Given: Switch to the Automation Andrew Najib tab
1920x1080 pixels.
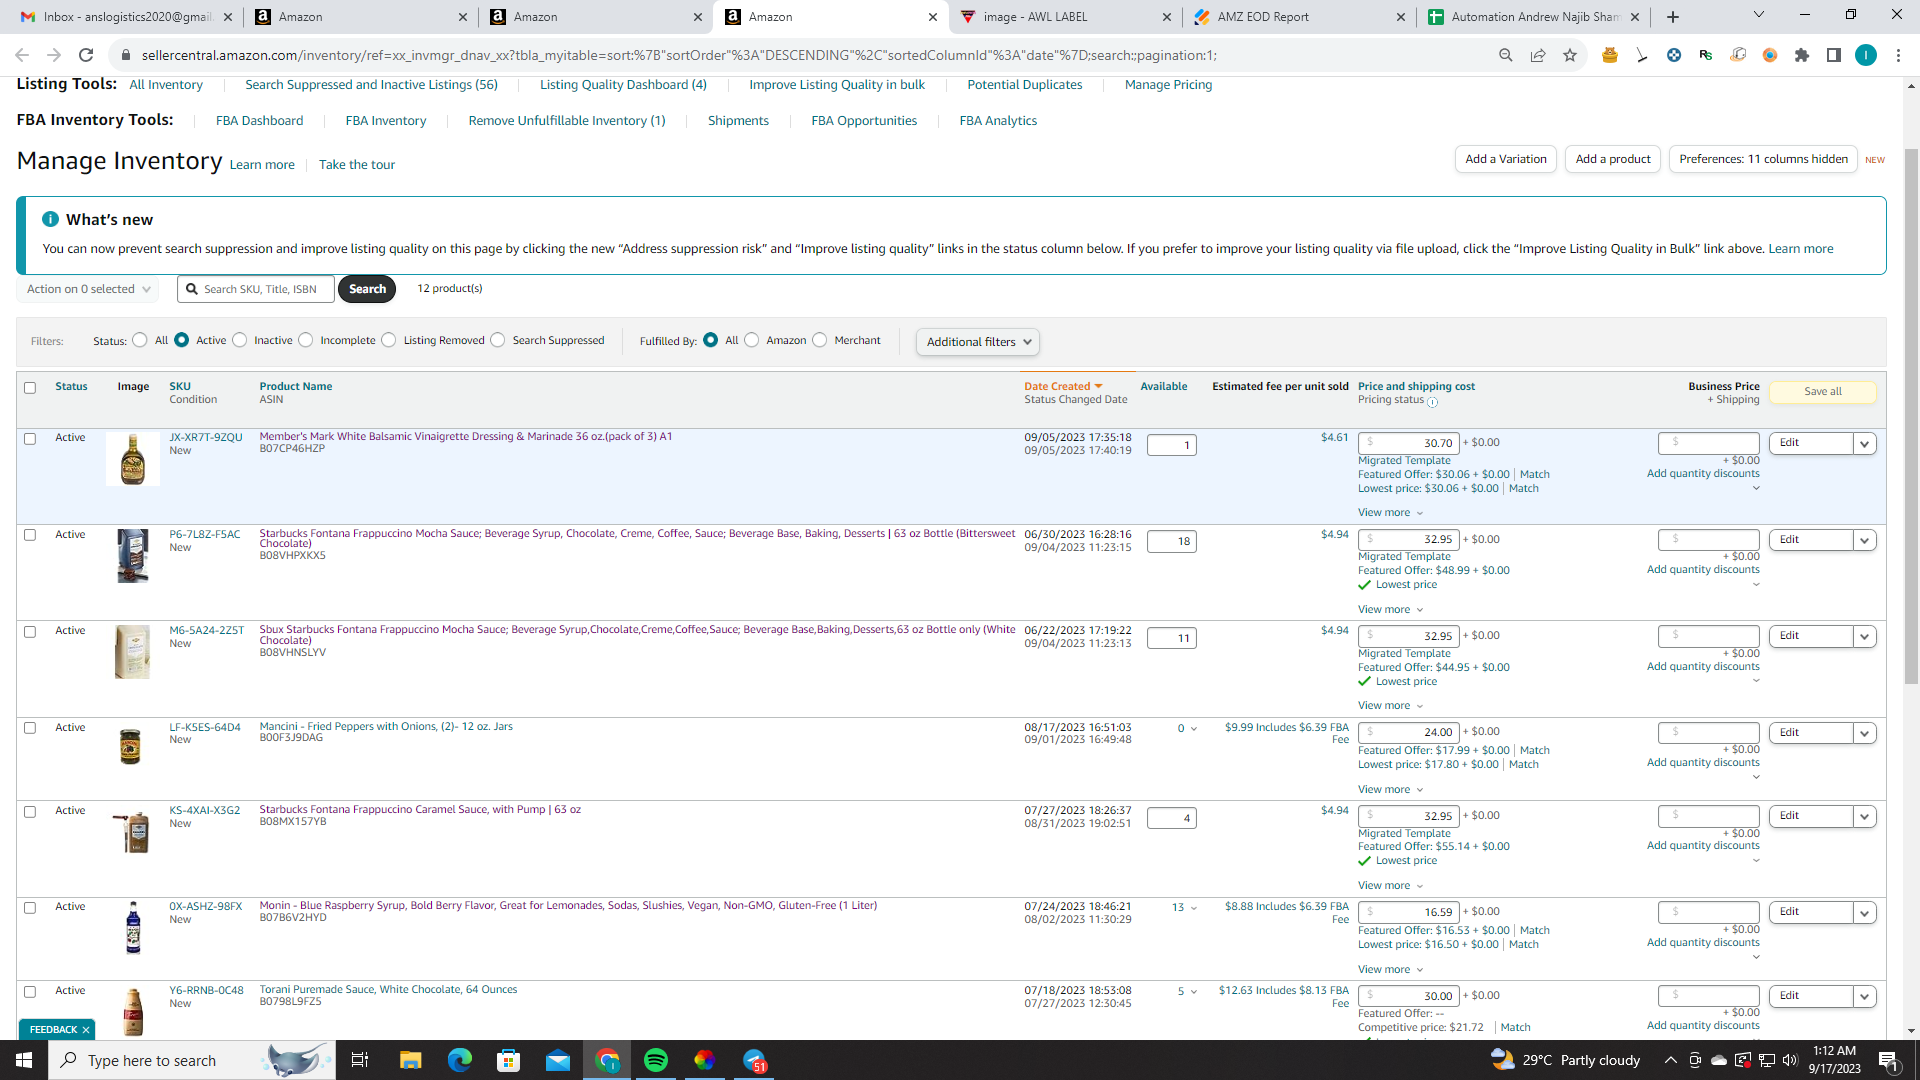Looking at the screenshot, I should 1533,17.
